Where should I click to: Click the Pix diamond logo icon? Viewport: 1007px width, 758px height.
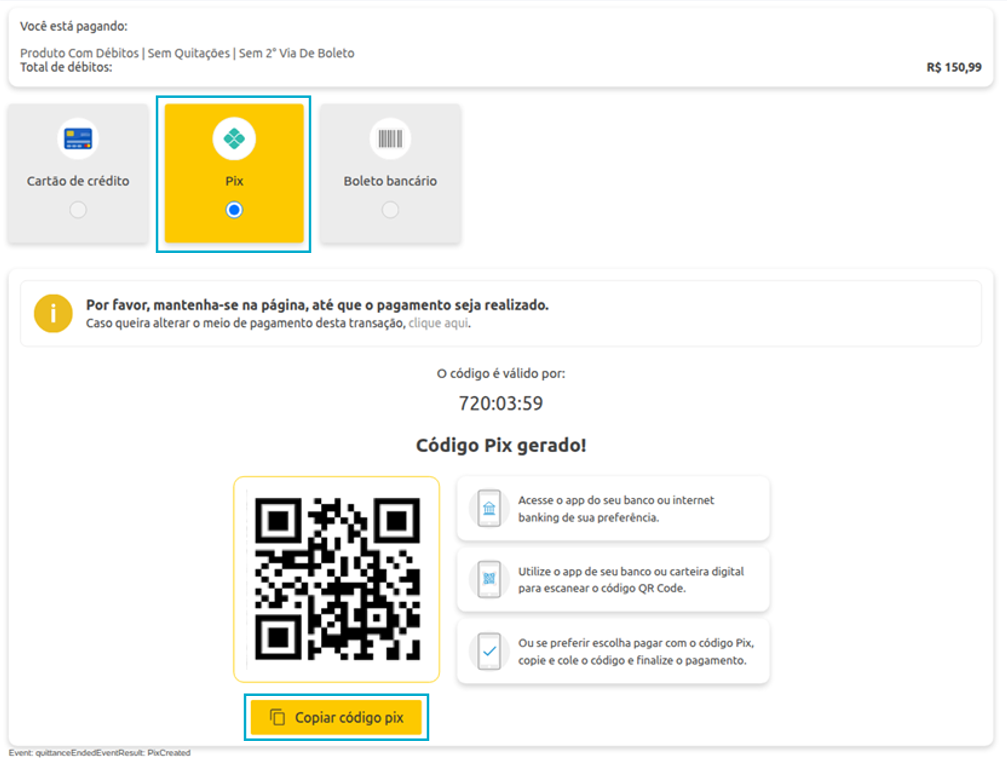[234, 138]
